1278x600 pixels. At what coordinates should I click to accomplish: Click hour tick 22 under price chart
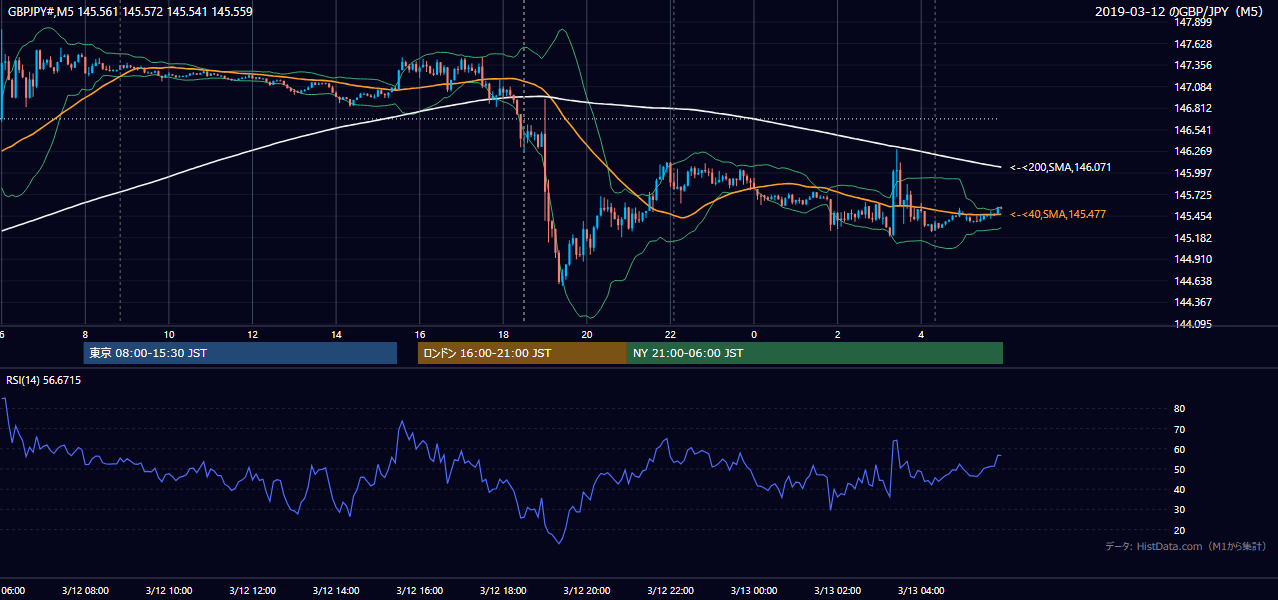(x=671, y=335)
